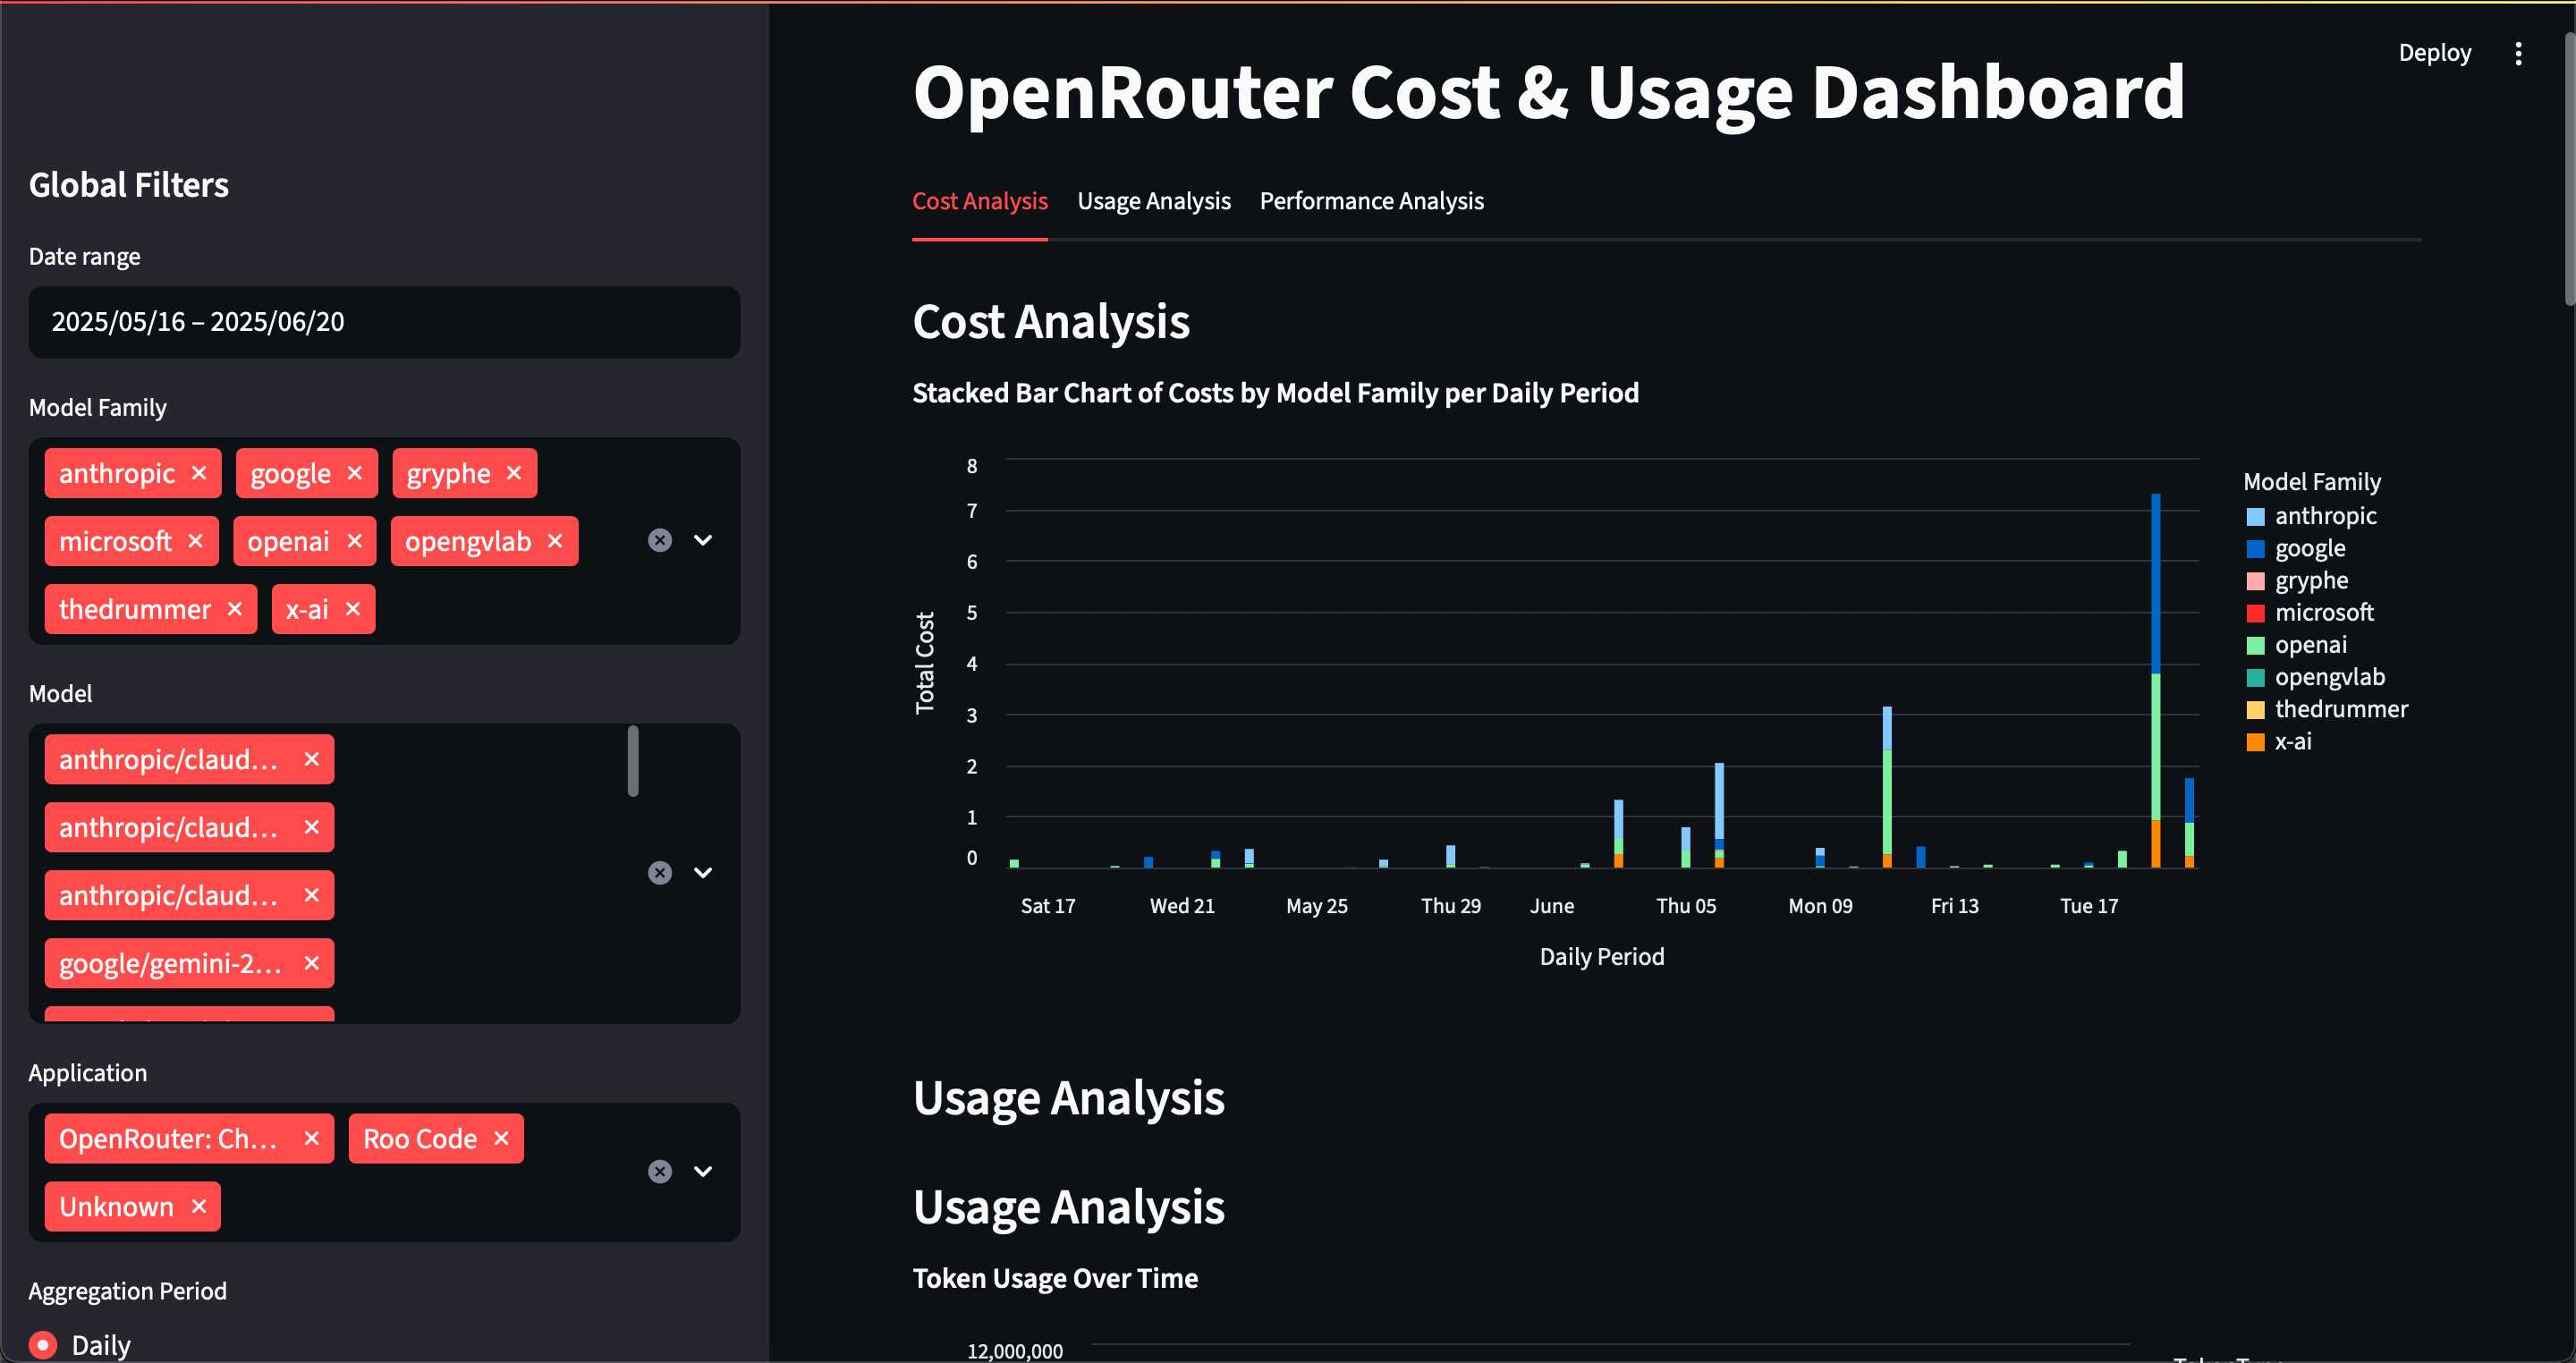Toggle microsoft legend swatch in chart
The width and height of the screenshot is (2576, 1363).
(x=2255, y=613)
